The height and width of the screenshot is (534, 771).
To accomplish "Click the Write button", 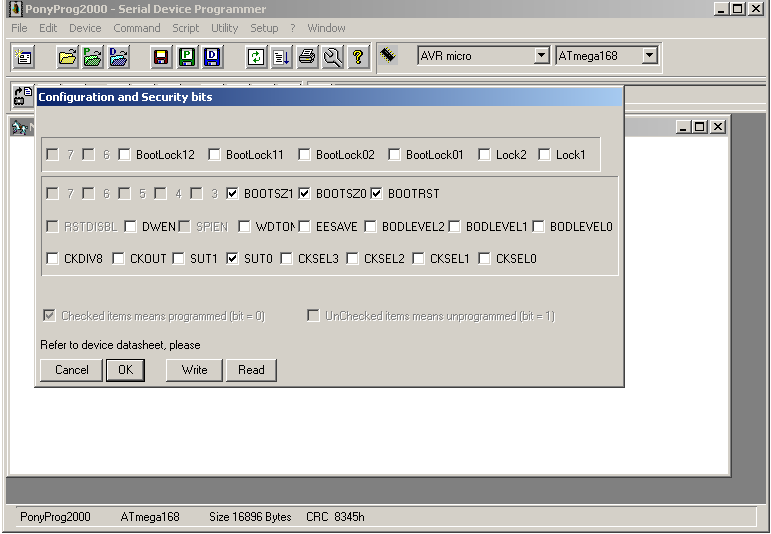I will pyautogui.click(x=194, y=370).
